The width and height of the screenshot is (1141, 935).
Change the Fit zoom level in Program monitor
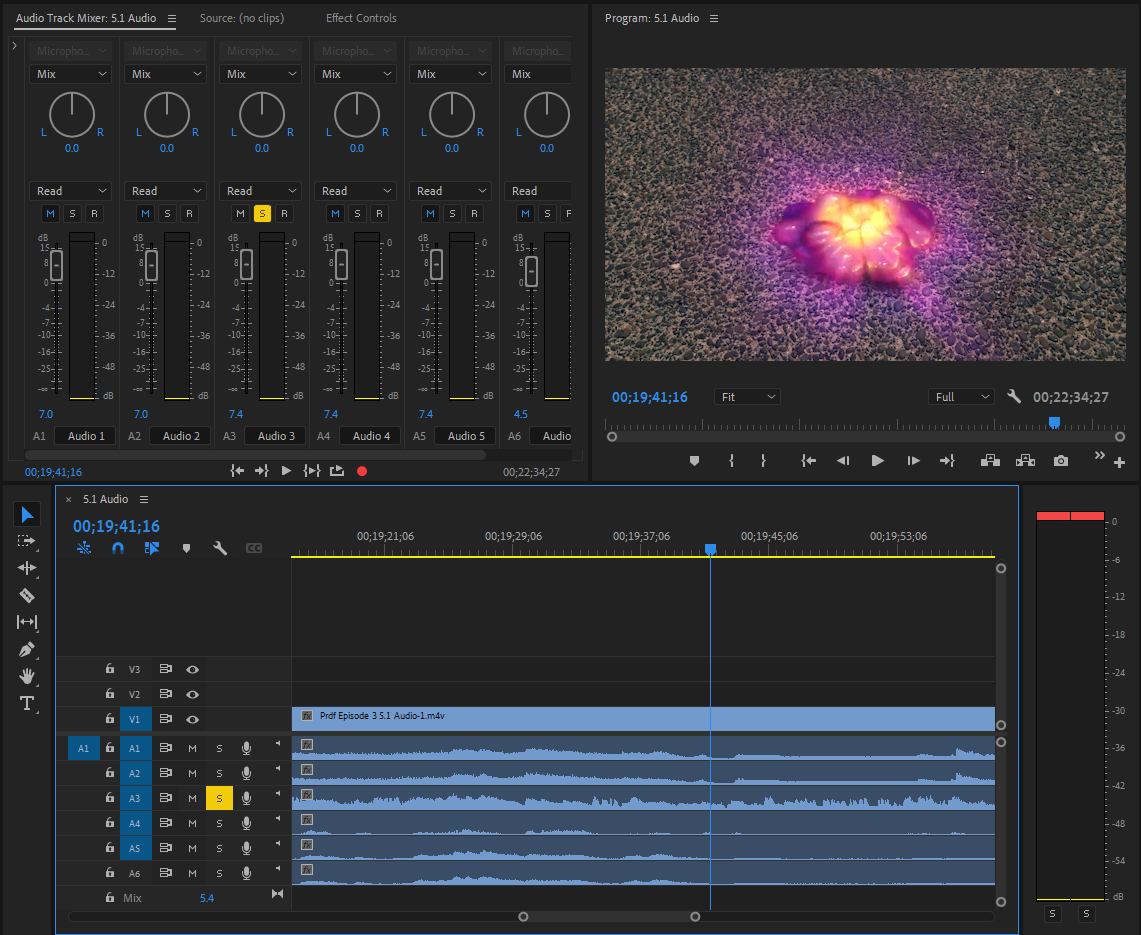(747, 396)
